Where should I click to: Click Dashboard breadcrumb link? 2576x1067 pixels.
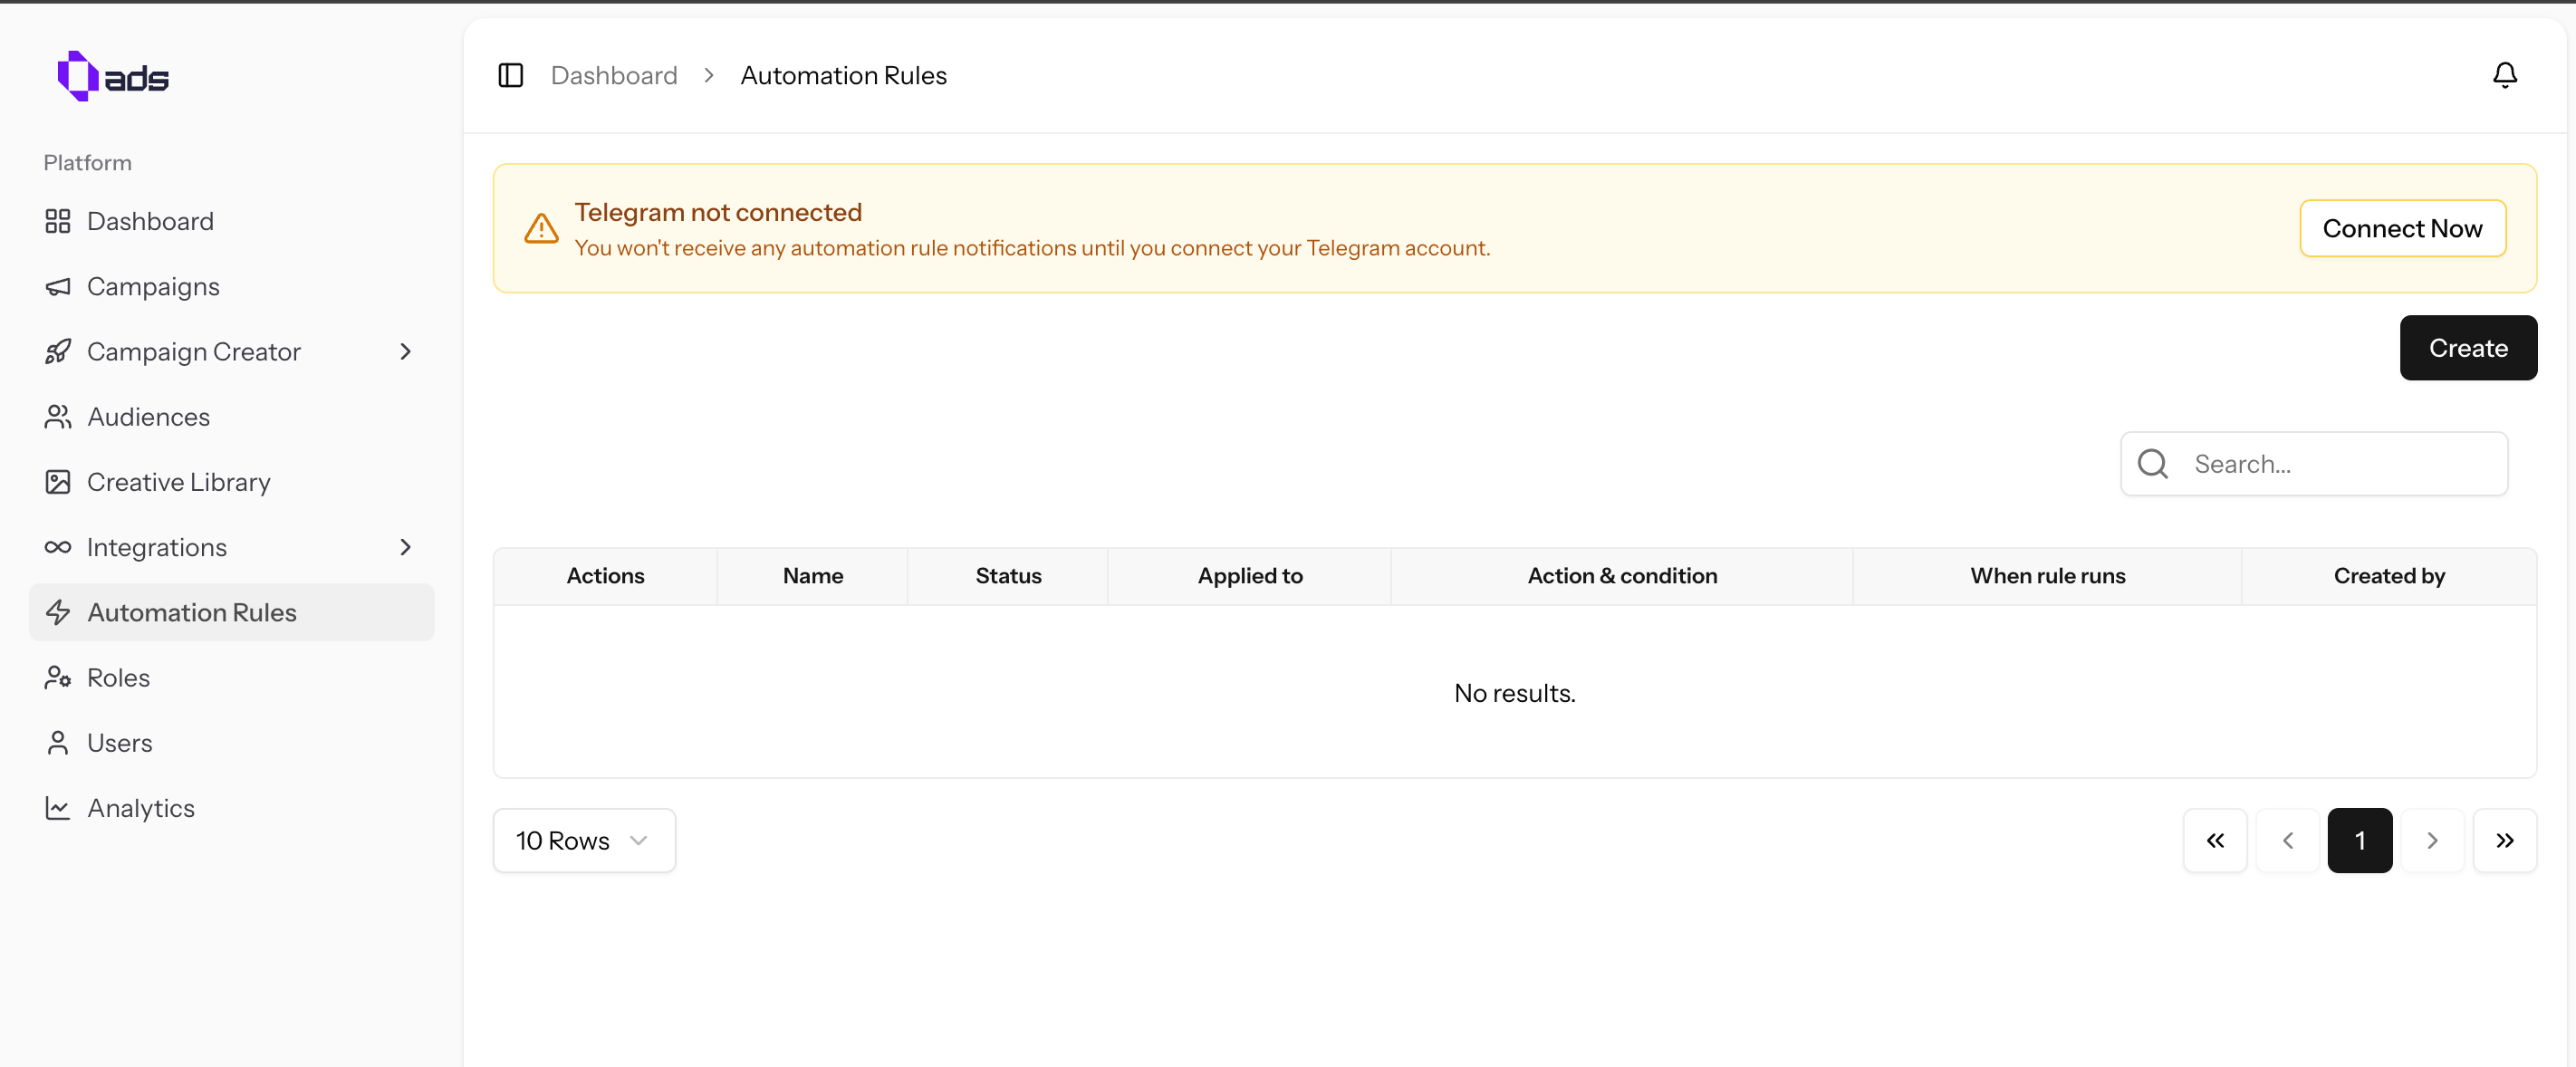pos(614,75)
